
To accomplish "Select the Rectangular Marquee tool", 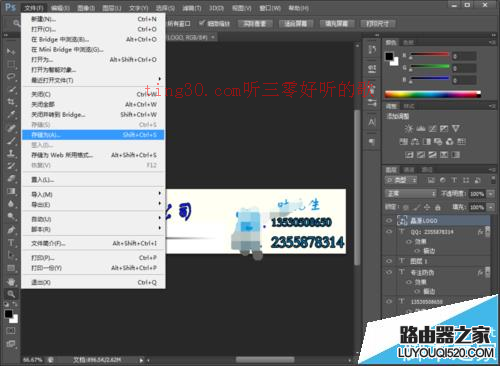I will 11,64.
